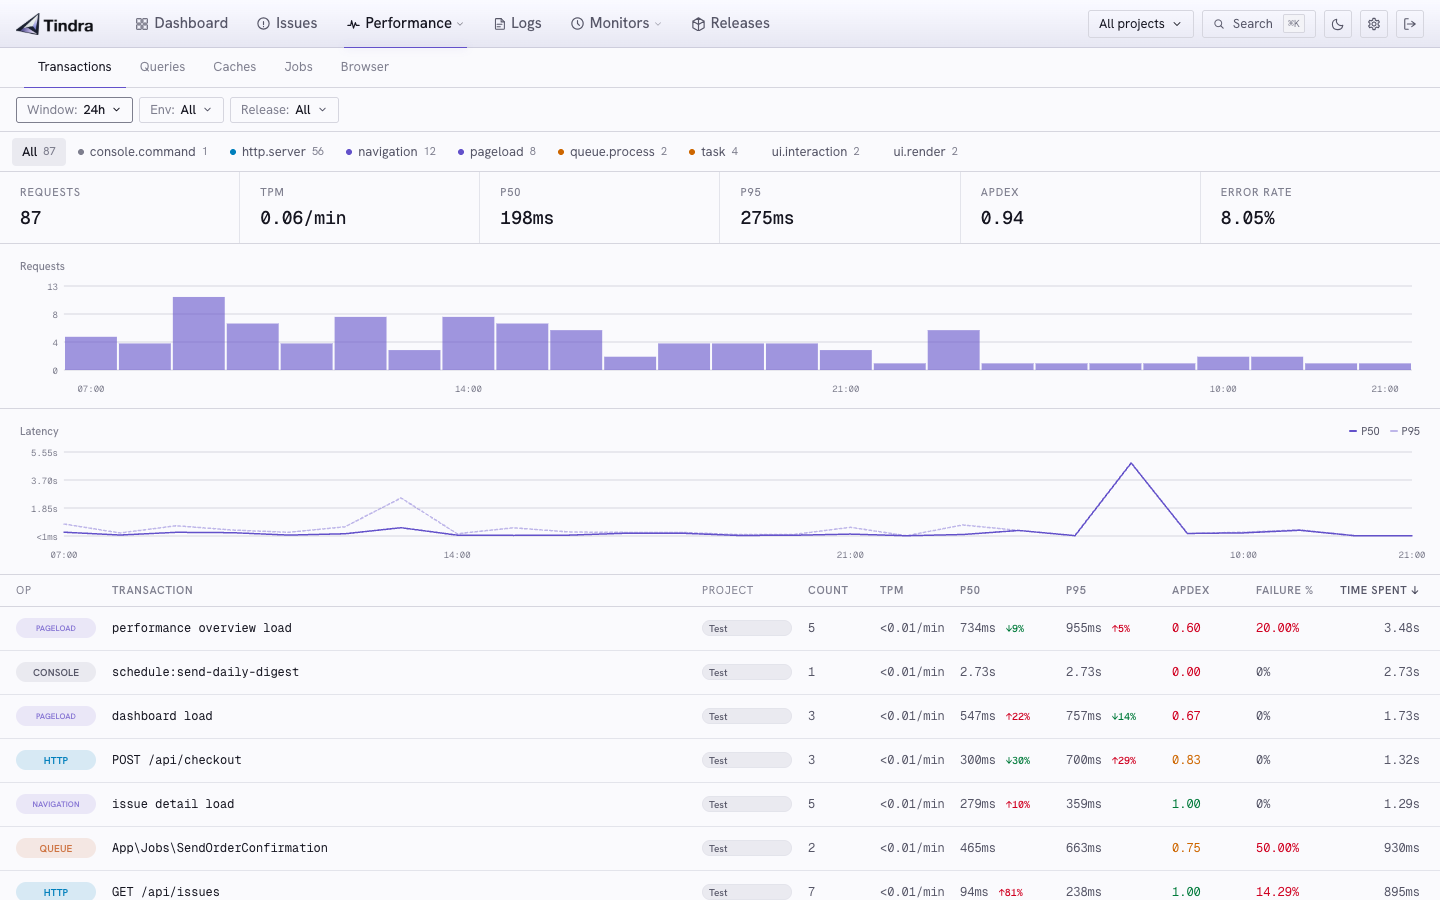Filter by console.command operation
1440x900 pixels.
pos(142,152)
